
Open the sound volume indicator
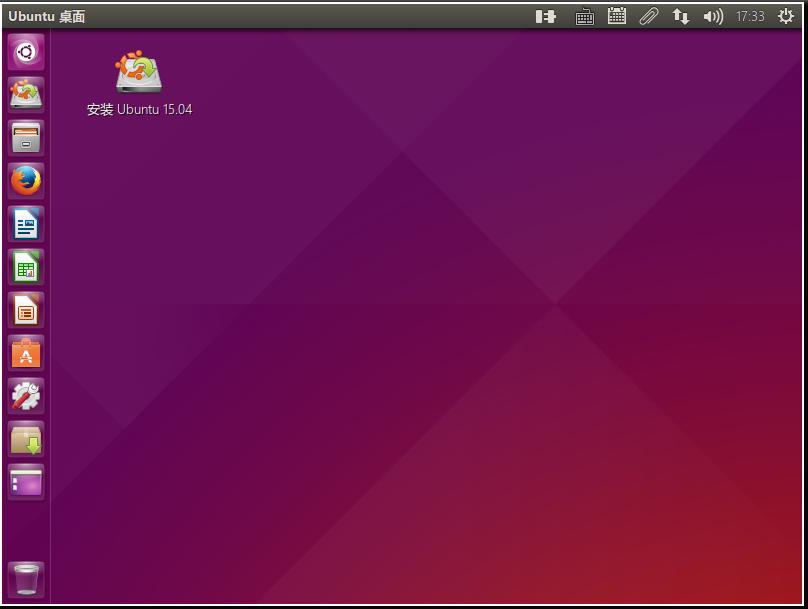(713, 16)
